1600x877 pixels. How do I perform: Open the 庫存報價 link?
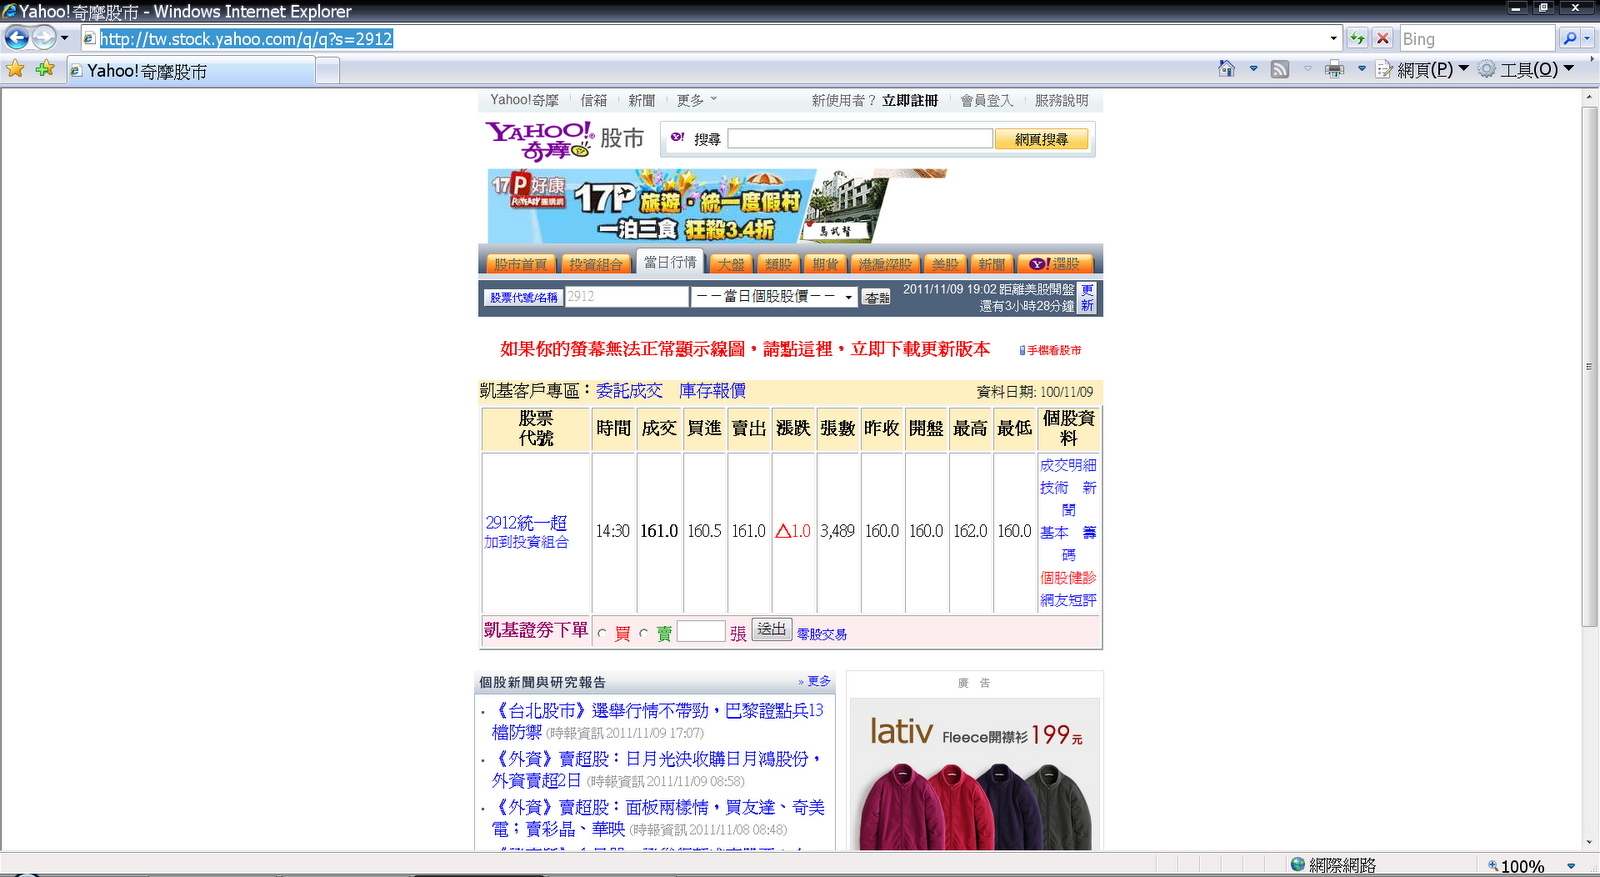(x=712, y=391)
